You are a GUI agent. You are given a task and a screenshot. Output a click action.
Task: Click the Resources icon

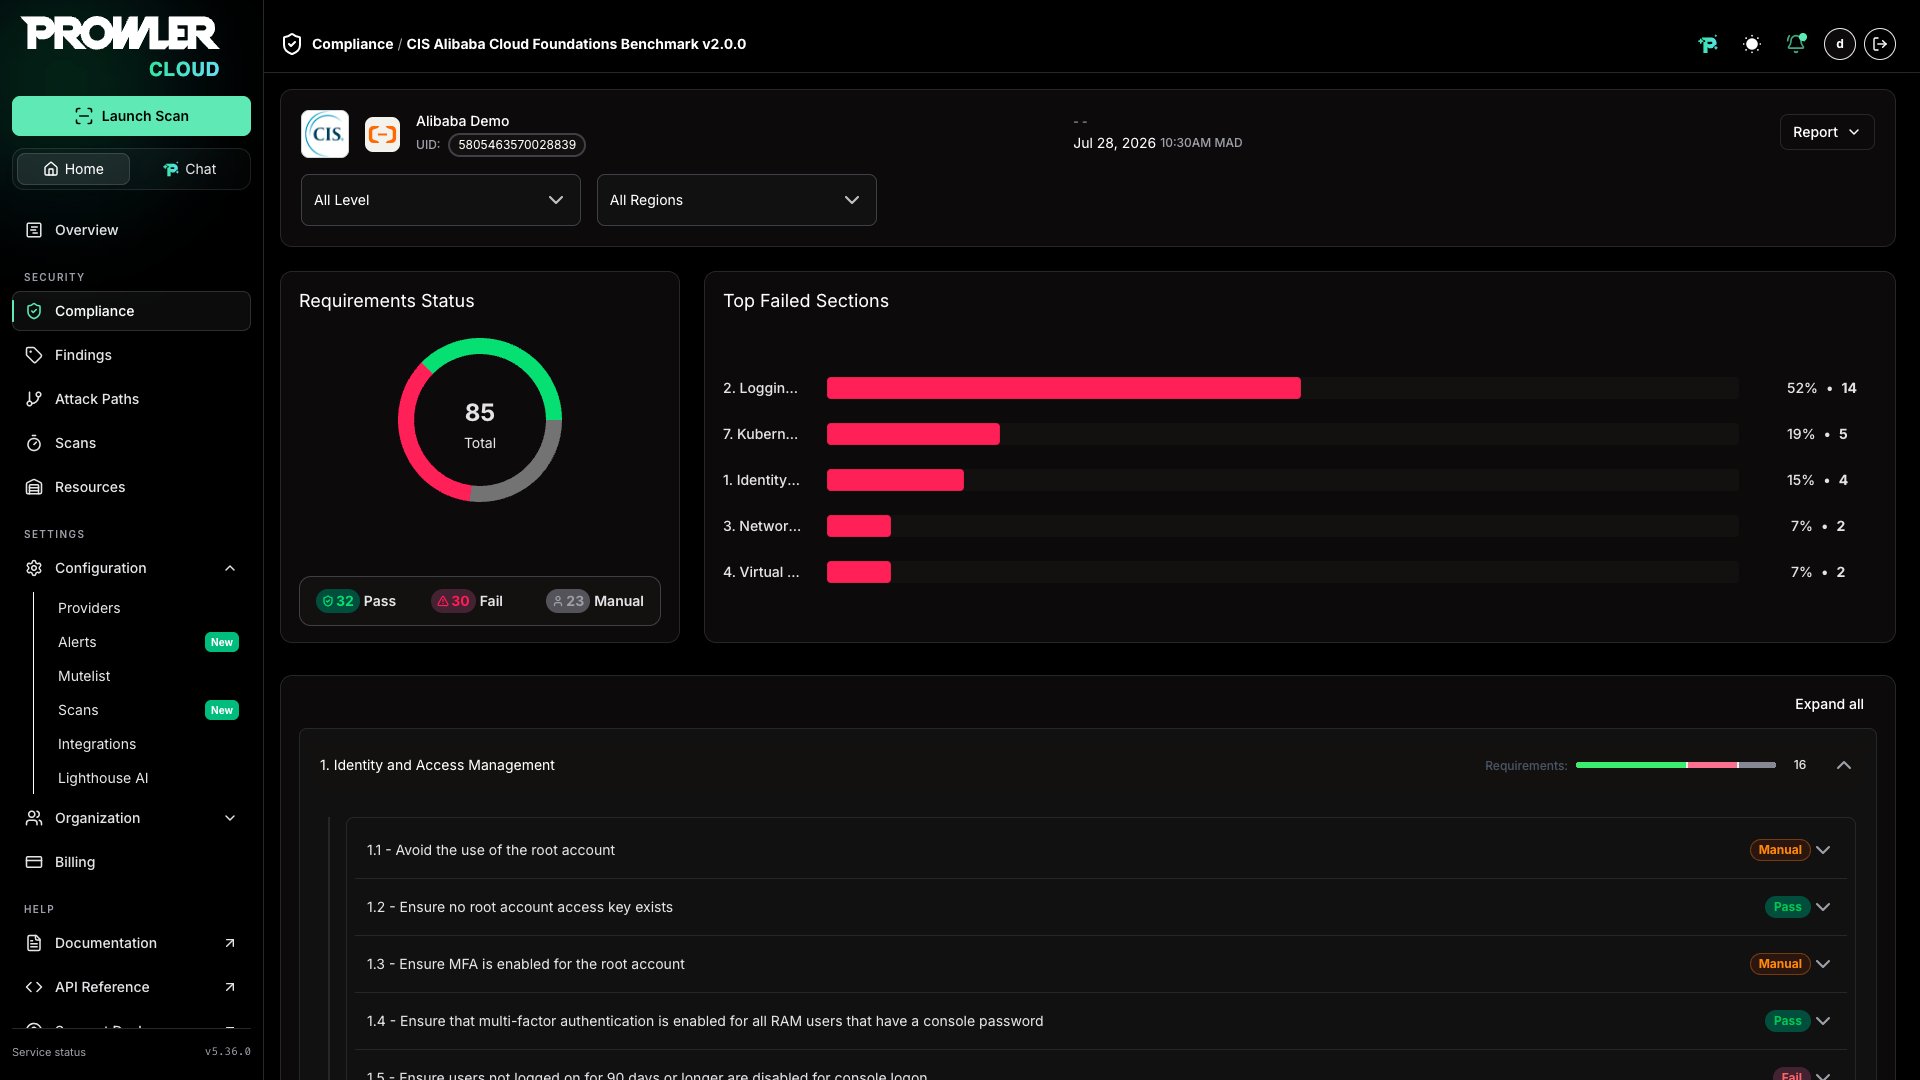point(34,487)
